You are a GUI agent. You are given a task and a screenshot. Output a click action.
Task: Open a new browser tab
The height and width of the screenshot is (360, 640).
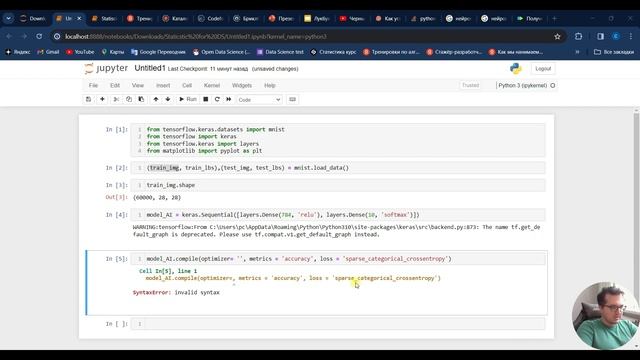(554, 18)
